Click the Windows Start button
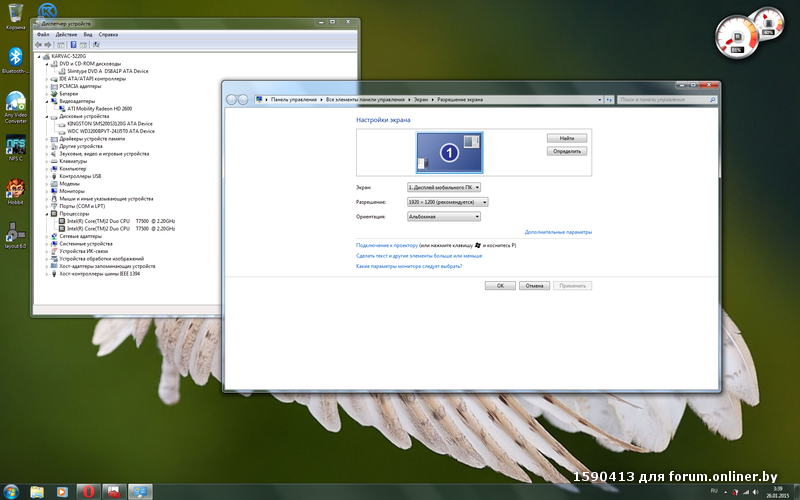The height and width of the screenshot is (500, 800). pos(10,491)
